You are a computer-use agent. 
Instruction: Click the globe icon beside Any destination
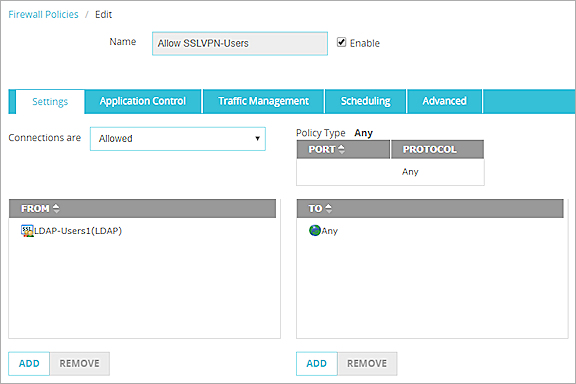pos(315,230)
